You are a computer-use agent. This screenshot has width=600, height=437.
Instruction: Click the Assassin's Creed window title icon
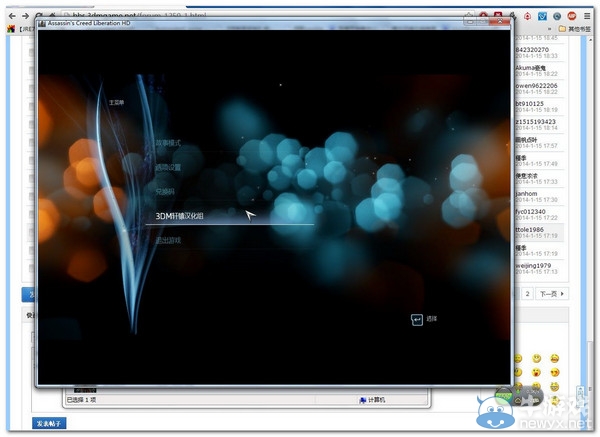click(x=42, y=23)
